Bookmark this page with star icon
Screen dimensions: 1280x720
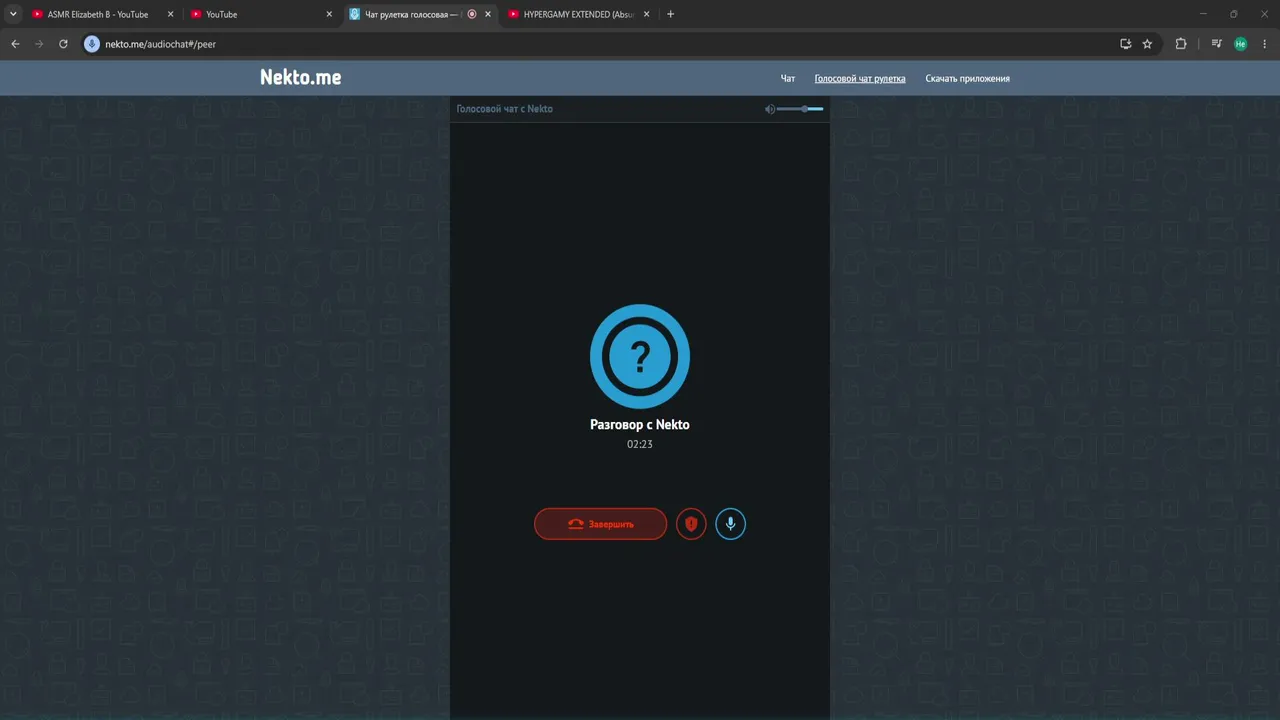pos(1147,44)
